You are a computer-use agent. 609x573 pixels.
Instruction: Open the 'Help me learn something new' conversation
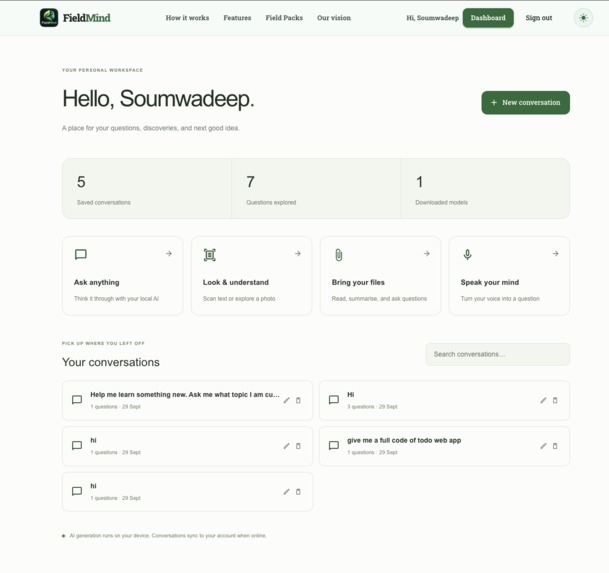tap(187, 401)
